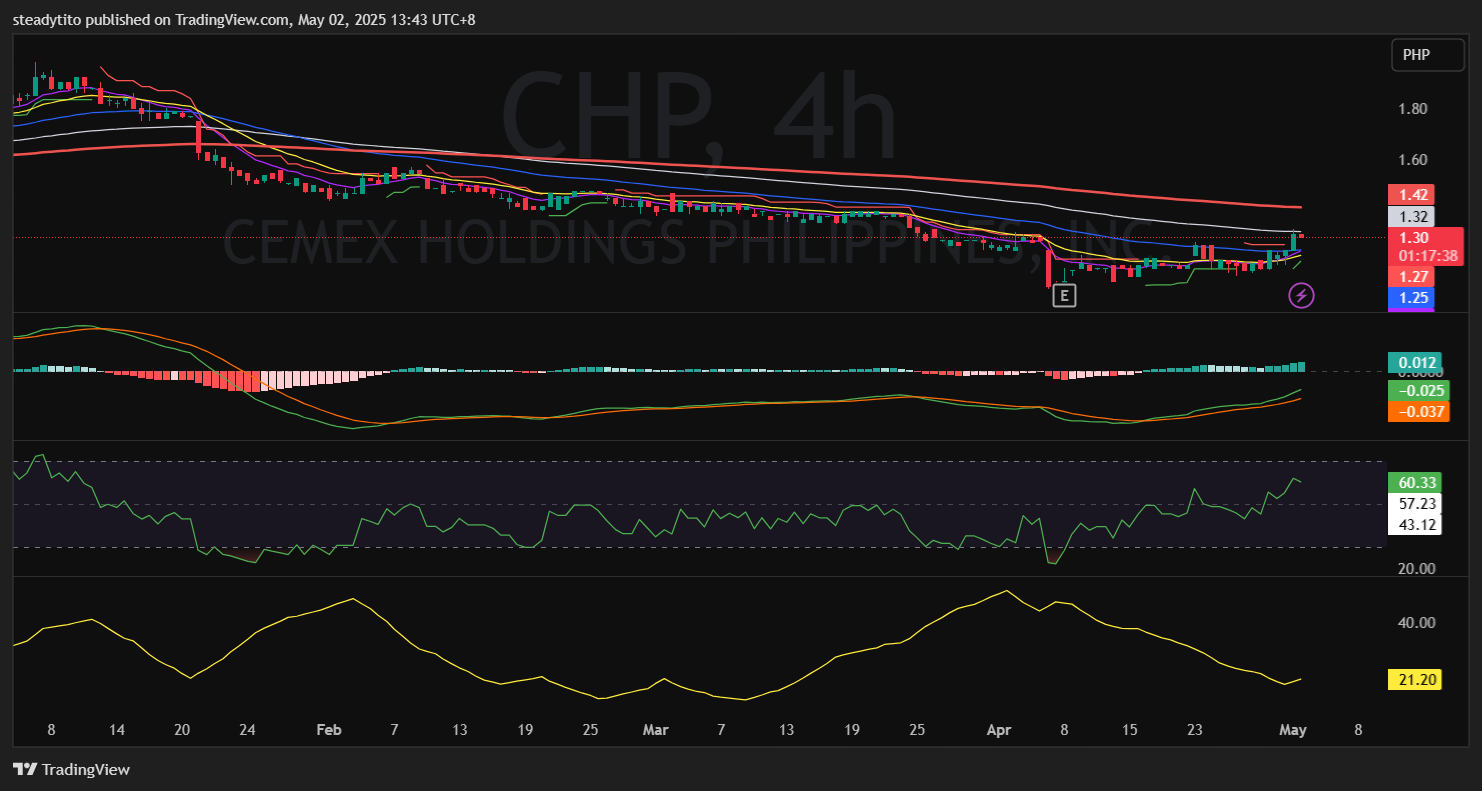Screen dimensions: 1482x791
Task: Click the 1.80 price axis label
Action: pyautogui.click(x=1413, y=109)
